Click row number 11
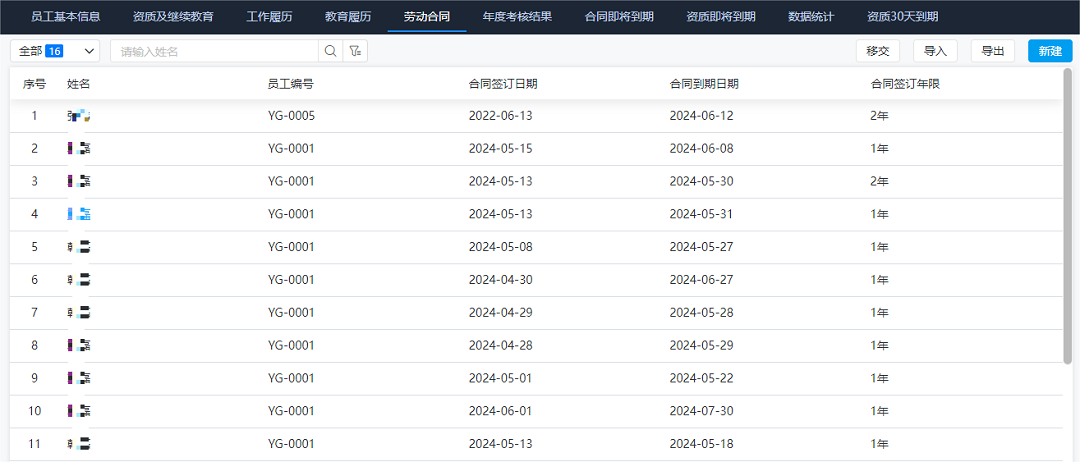Screen dimensions: 1080x462 34,443
